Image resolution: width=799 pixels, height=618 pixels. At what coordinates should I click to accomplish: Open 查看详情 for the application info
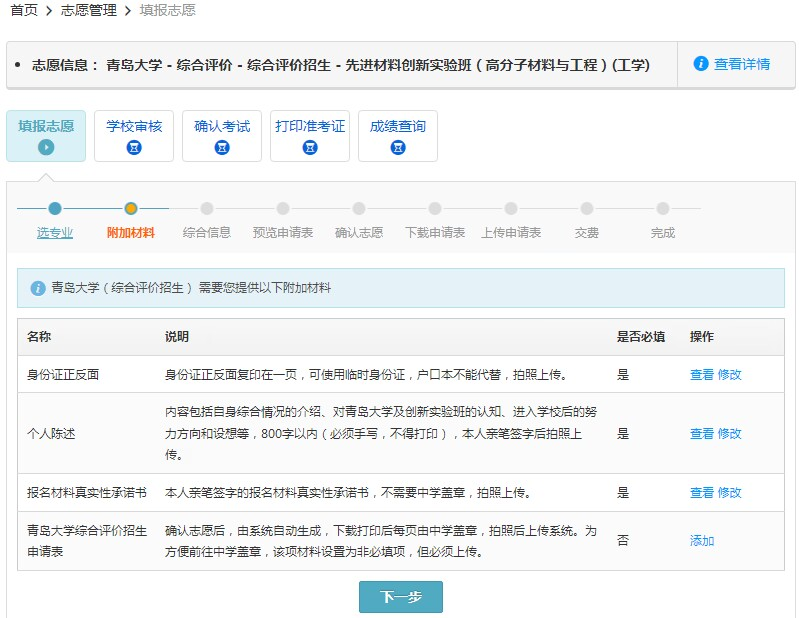741,64
